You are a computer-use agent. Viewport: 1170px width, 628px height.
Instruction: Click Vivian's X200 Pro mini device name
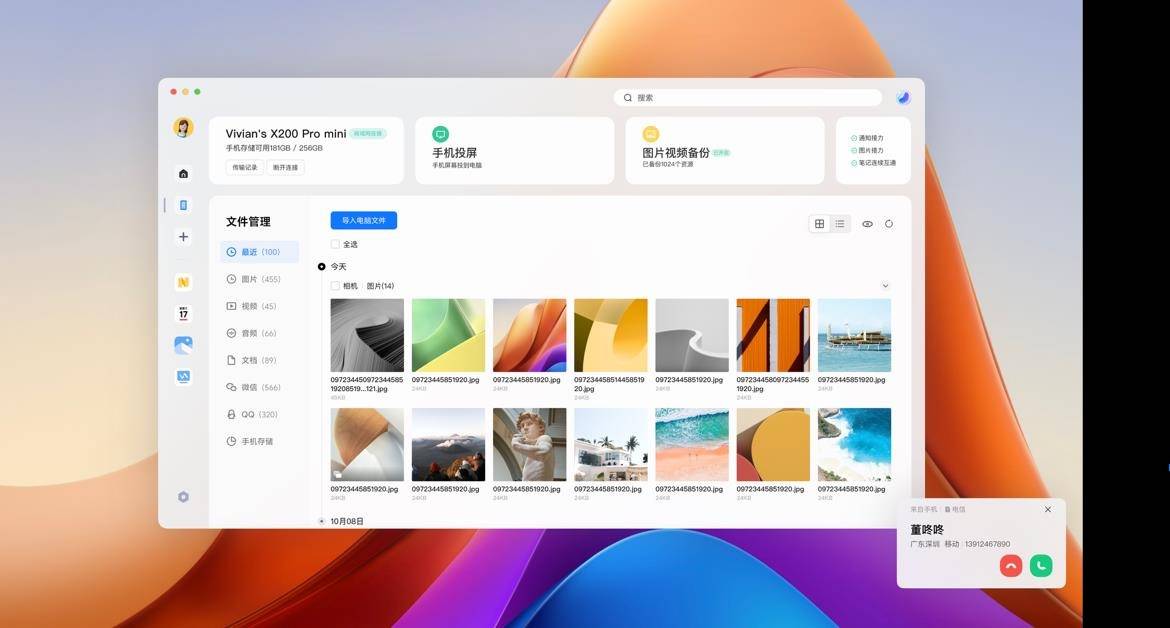(286, 134)
